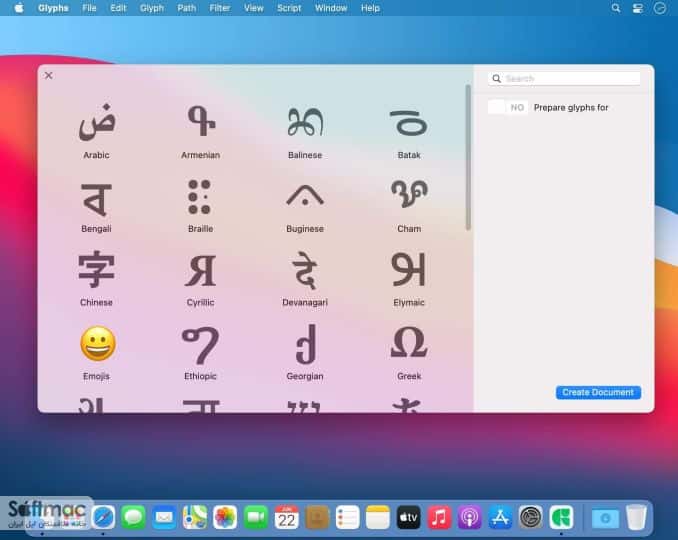Select the Bengali script glyph
The height and width of the screenshot is (540, 678).
point(96,199)
